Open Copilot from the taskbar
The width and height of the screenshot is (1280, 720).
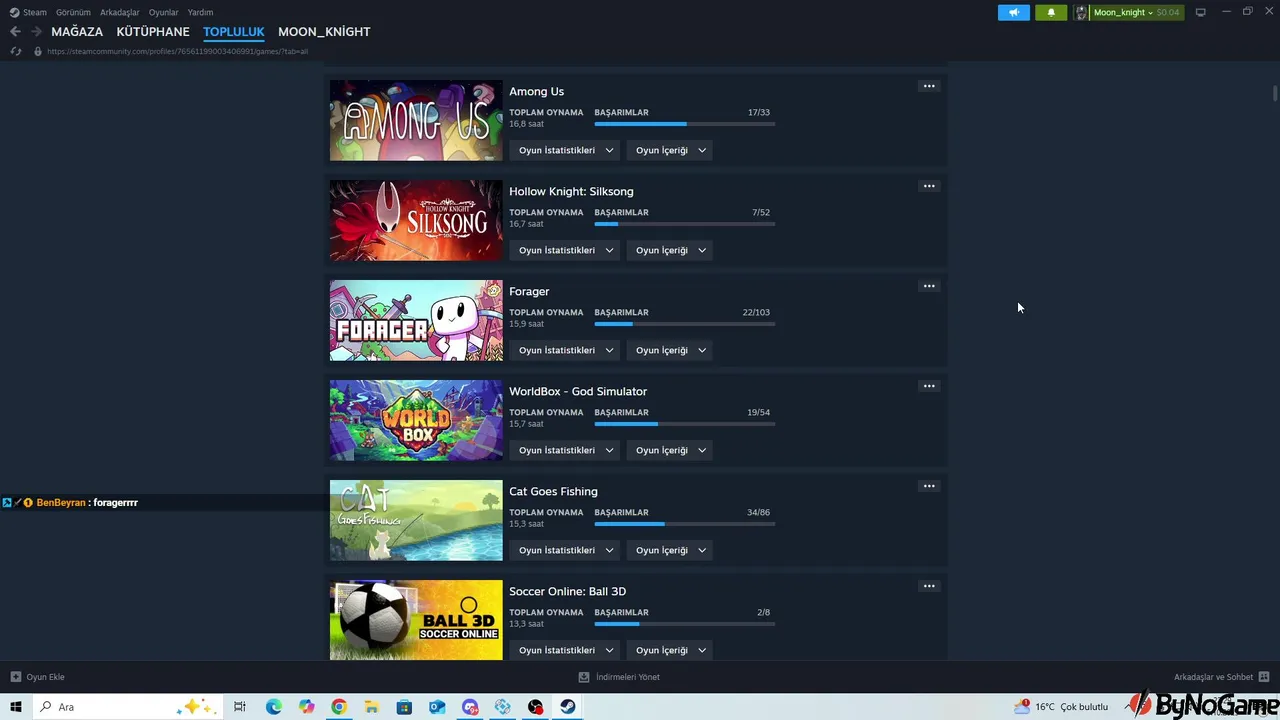306,707
